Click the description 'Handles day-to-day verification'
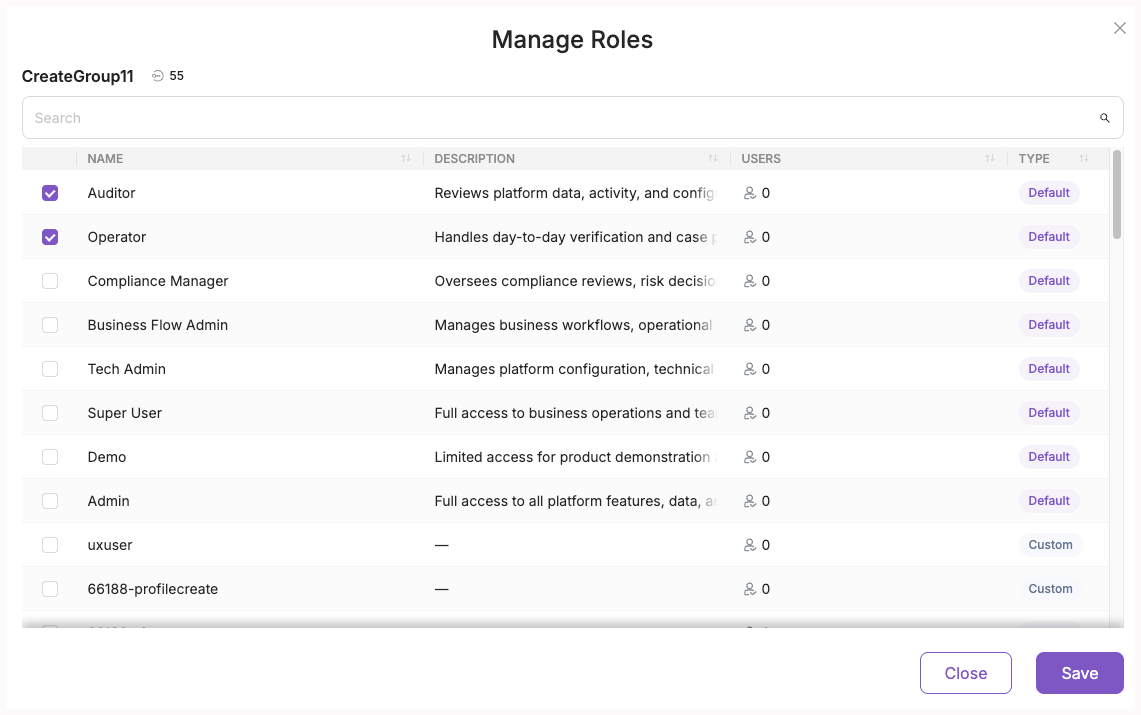 (575, 237)
